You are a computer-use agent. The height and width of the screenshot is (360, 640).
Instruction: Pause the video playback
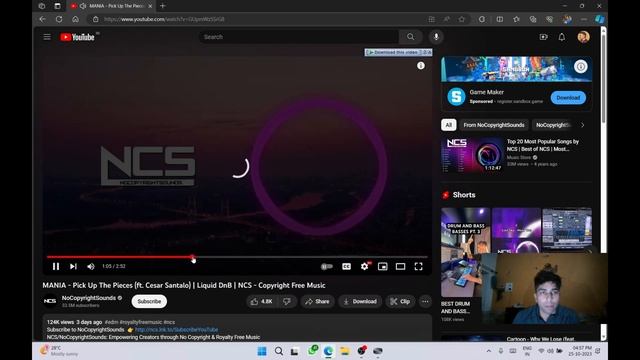coord(56,267)
